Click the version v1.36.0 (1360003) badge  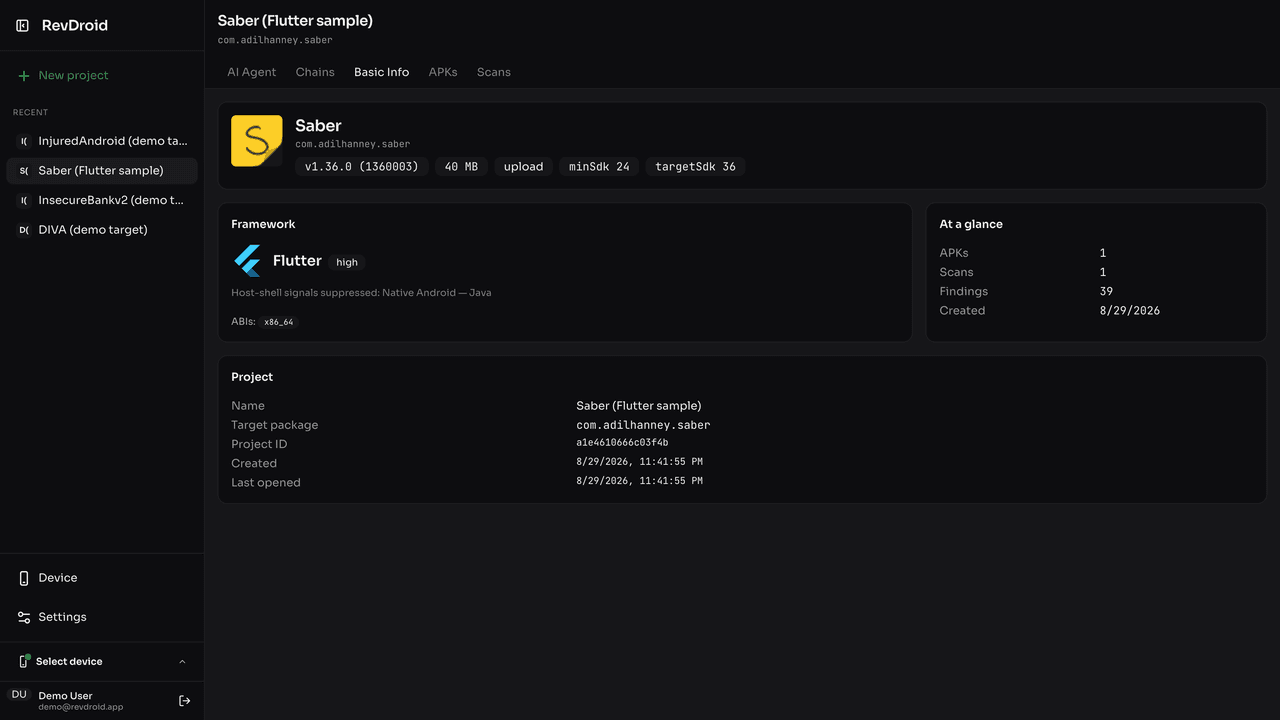pyautogui.click(x=362, y=167)
